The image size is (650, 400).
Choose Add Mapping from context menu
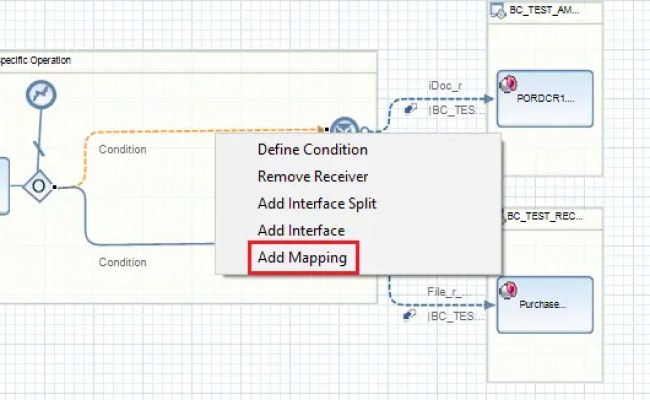303,257
